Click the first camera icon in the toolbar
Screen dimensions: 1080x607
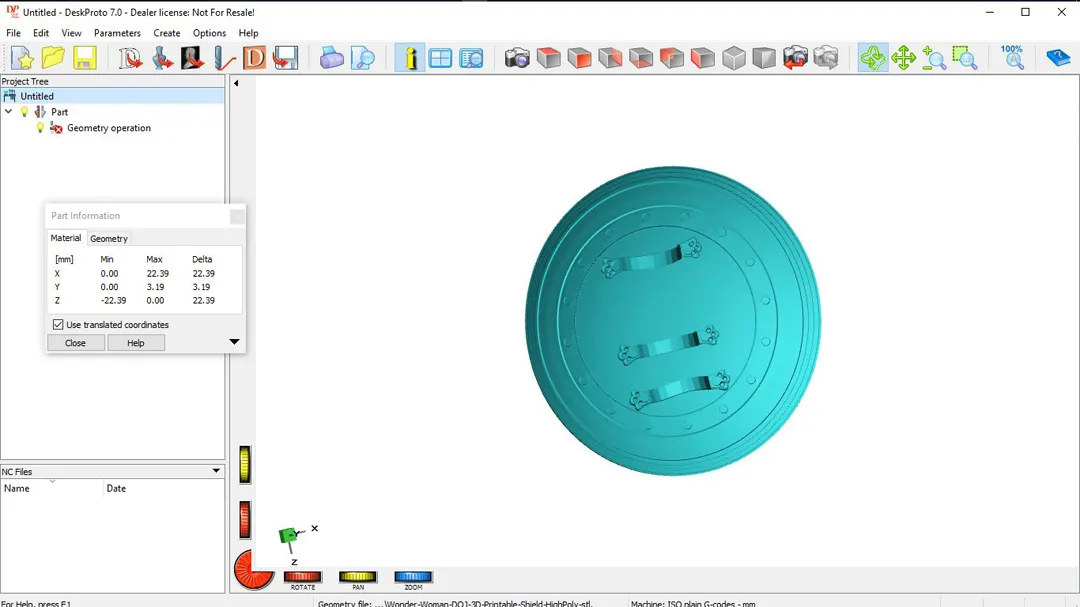coord(517,58)
